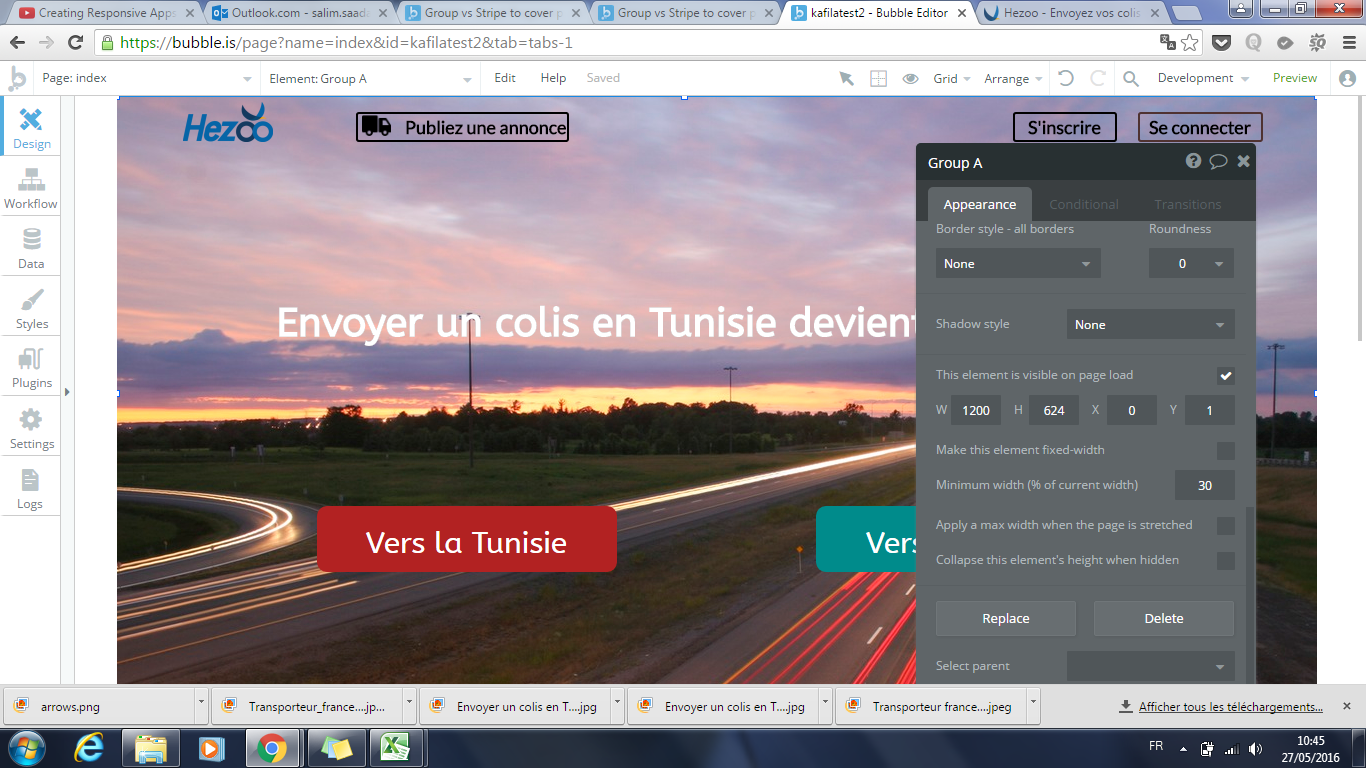Click the height H input field

1054,411
